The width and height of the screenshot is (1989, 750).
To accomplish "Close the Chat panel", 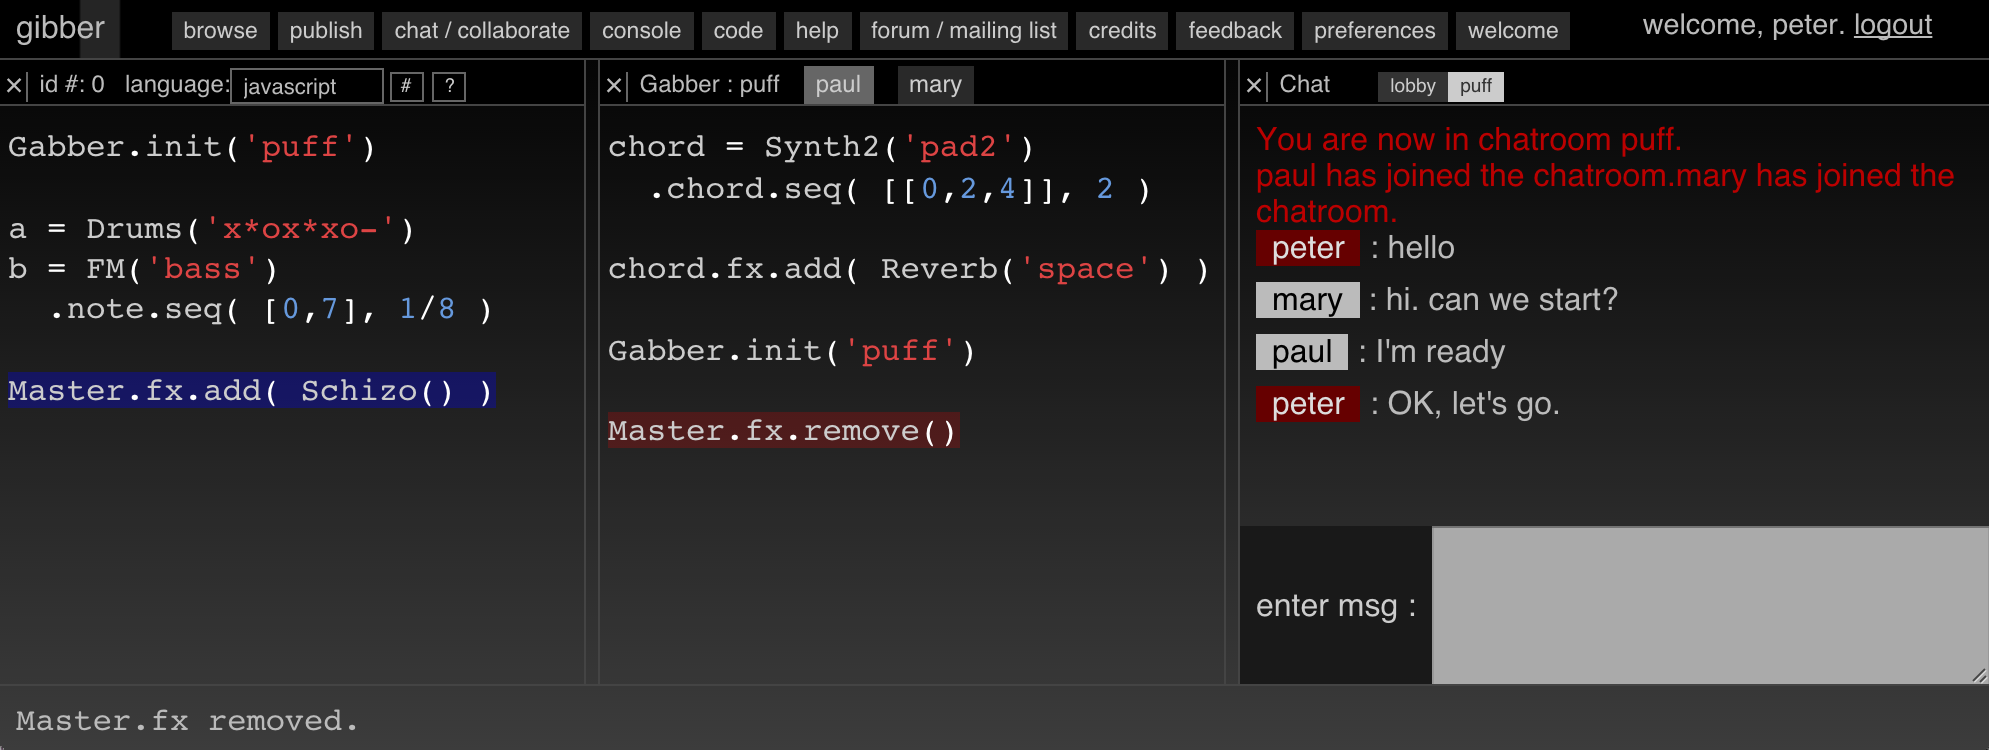I will 1254,86.
